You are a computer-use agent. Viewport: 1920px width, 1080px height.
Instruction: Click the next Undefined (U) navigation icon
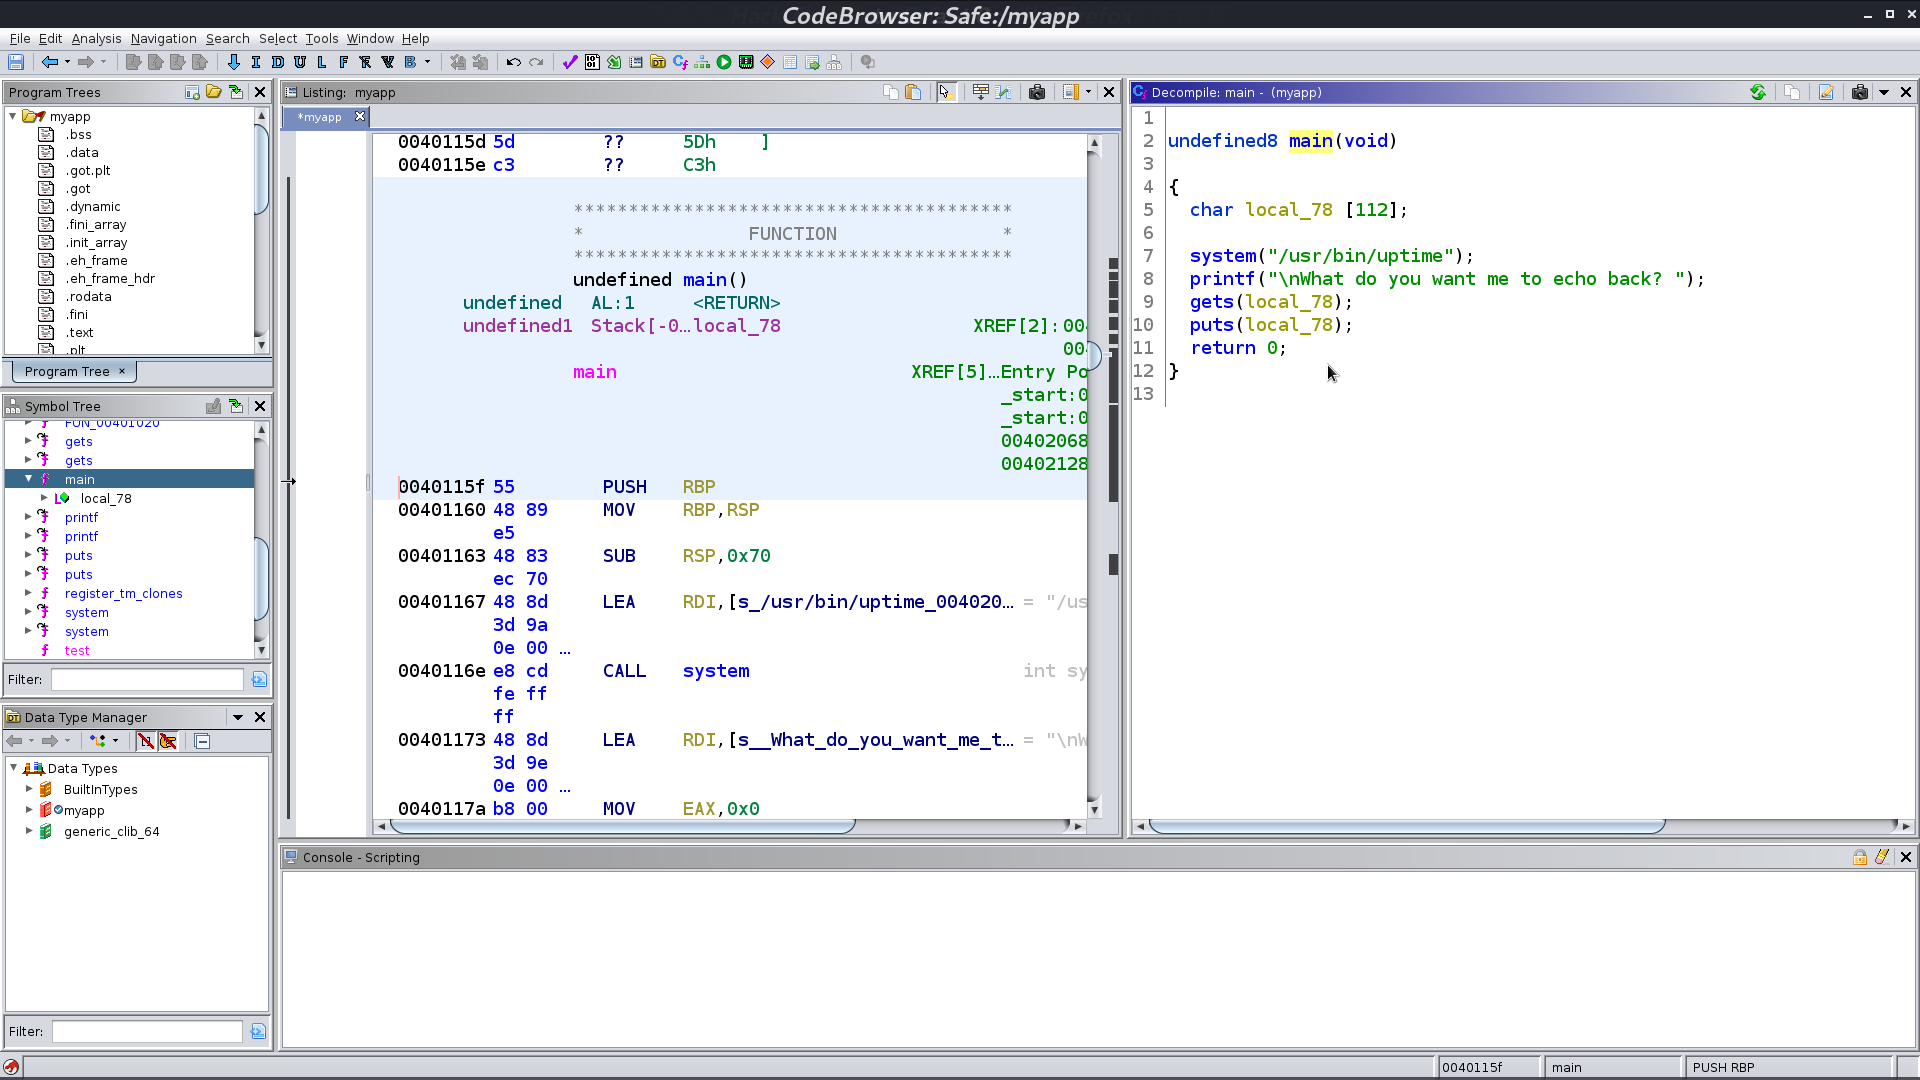[x=300, y=62]
